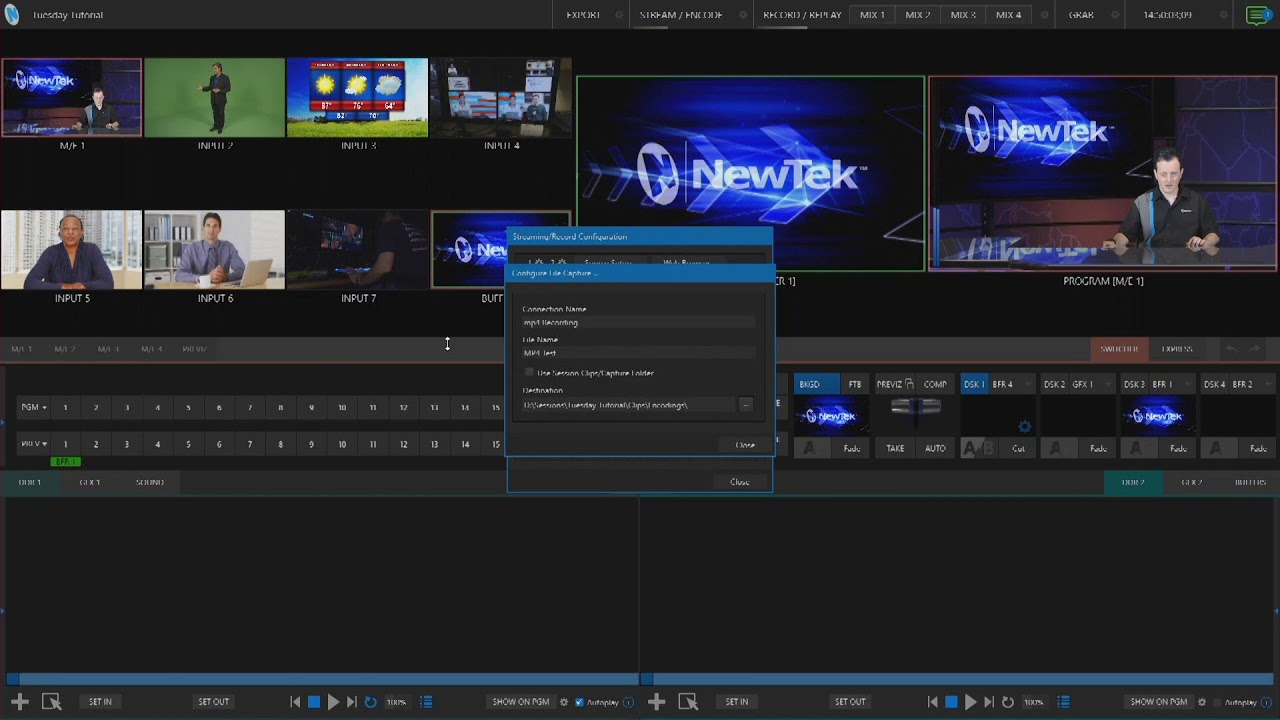Toggle the DSK 2 delegate button
This screenshot has height=720, width=1280.
click(1054, 384)
